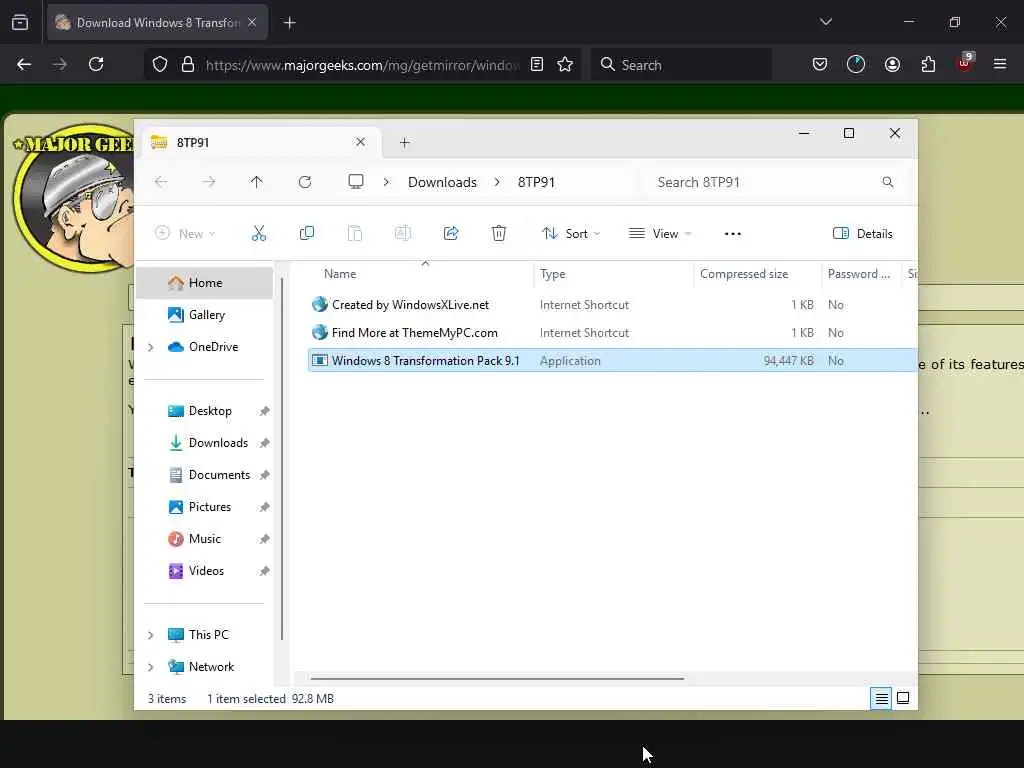This screenshot has height=768, width=1024.
Task: Open Videos quick access folder
Action: coord(196,571)
